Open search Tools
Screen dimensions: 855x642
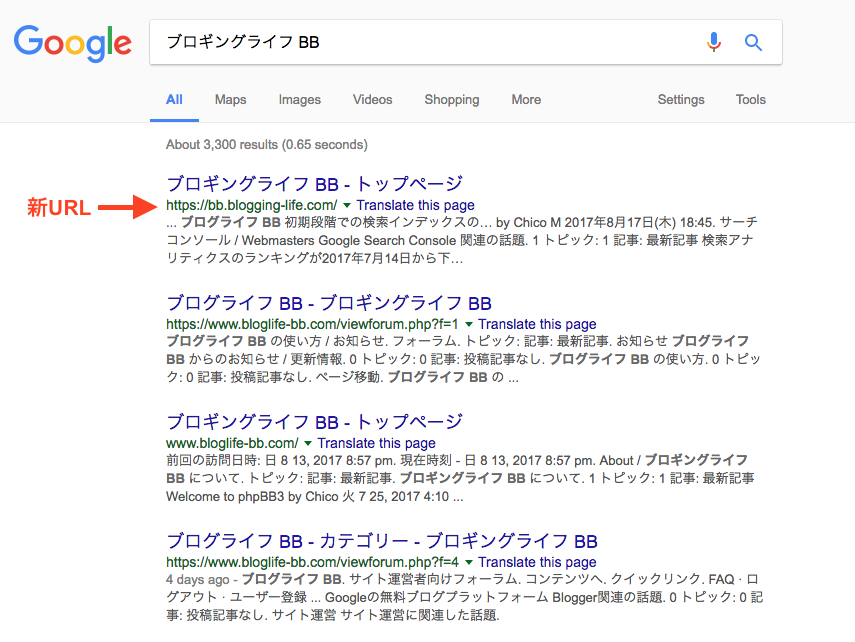pyautogui.click(x=751, y=100)
